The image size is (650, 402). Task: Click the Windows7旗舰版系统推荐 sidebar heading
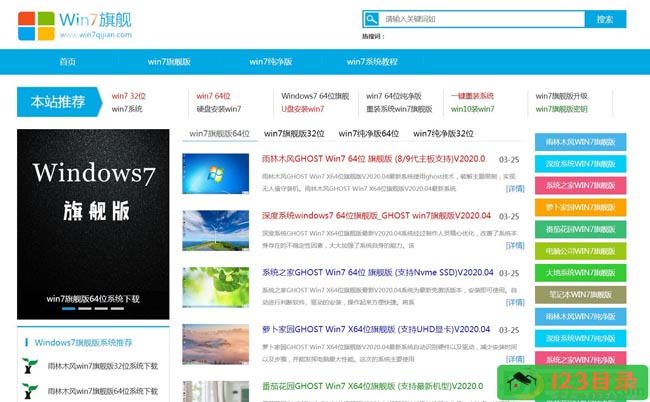click(83, 343)
